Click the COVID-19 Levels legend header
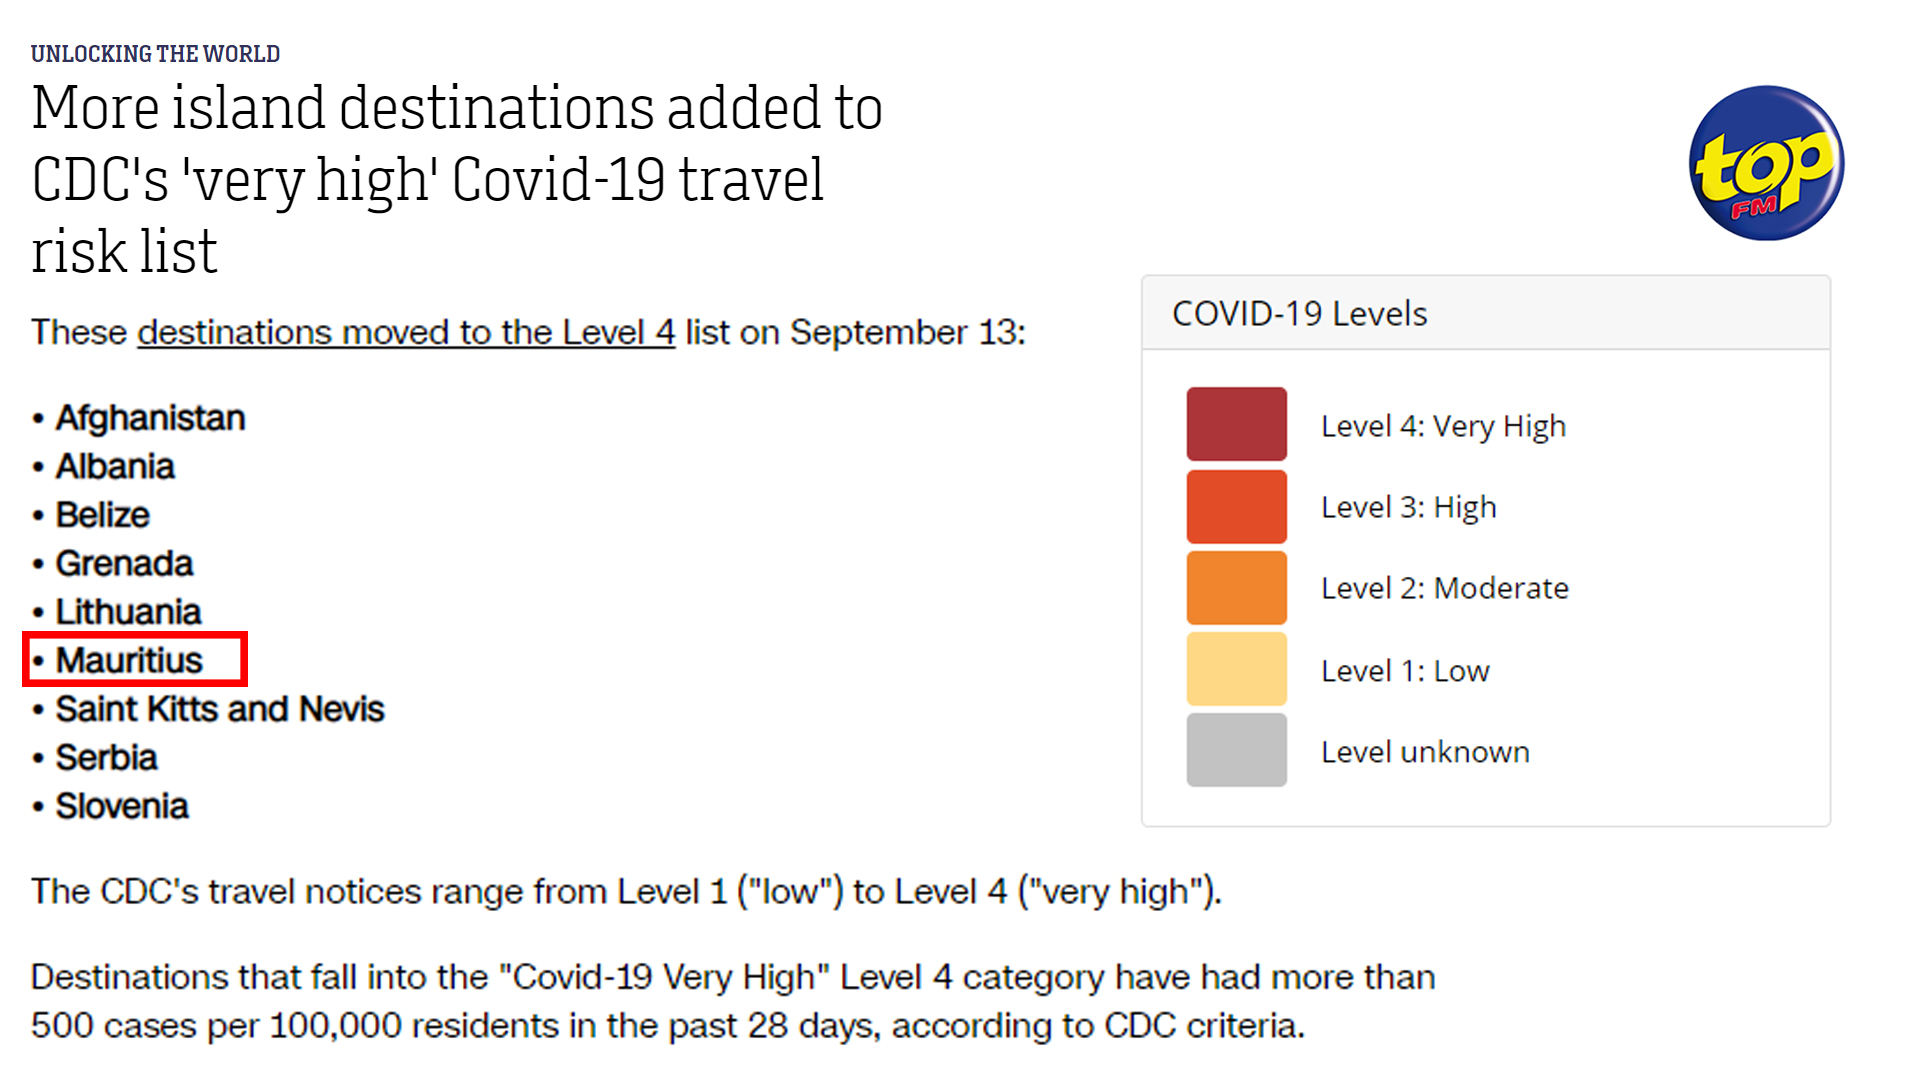This screenshot has width=1920, height=1080. (x=1299, y=314)
